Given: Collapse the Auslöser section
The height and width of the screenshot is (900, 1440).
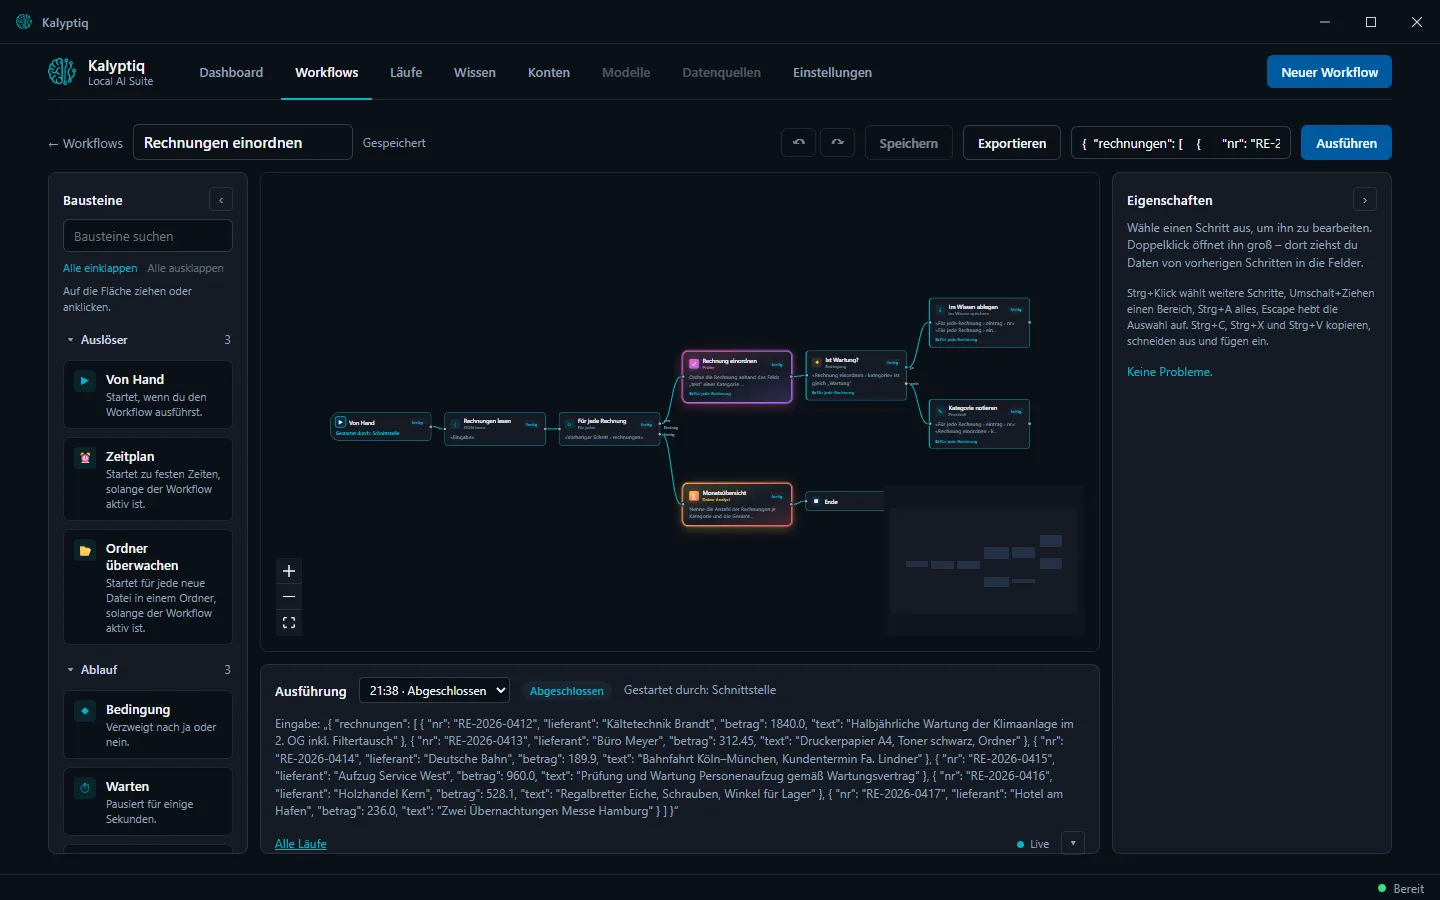Looking at the screenshot, I should (x=147, y=340).
